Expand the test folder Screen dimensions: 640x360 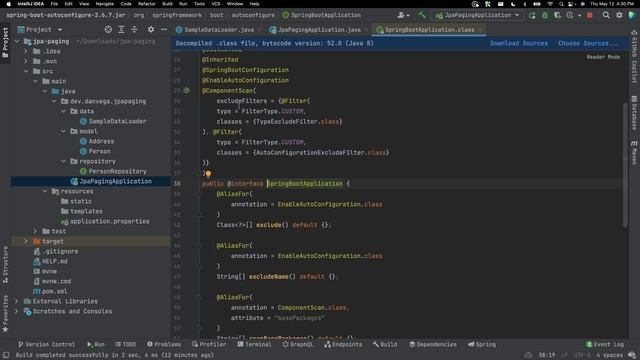click(x=35, y=231)
